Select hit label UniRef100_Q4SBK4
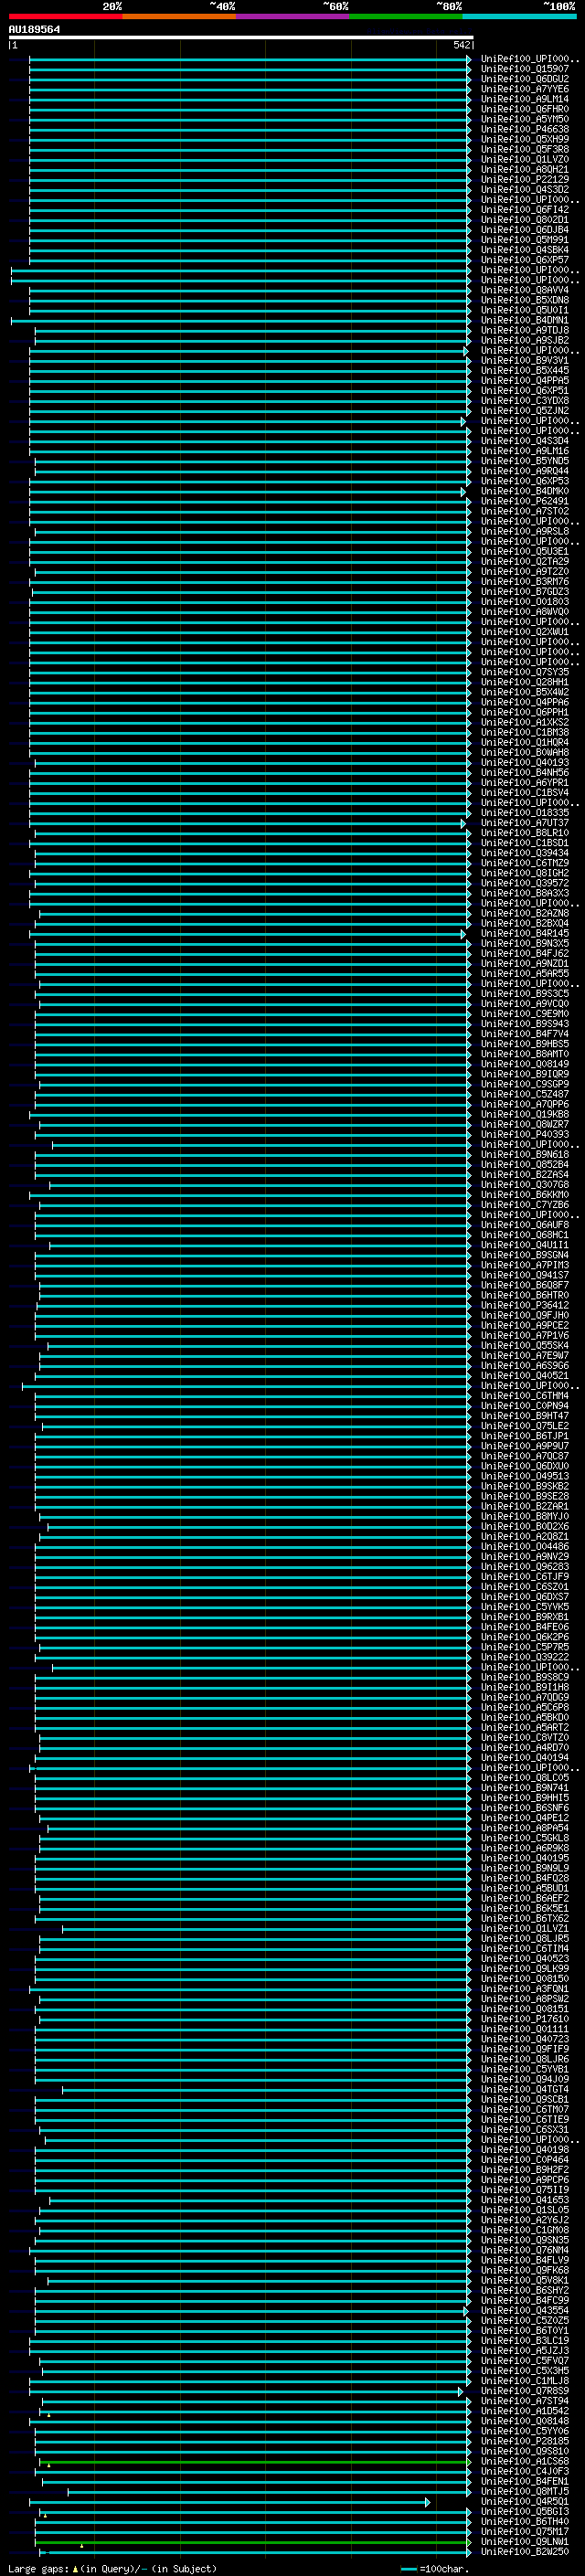This screenshot has width=585, height=2576. tap(525, 250)
